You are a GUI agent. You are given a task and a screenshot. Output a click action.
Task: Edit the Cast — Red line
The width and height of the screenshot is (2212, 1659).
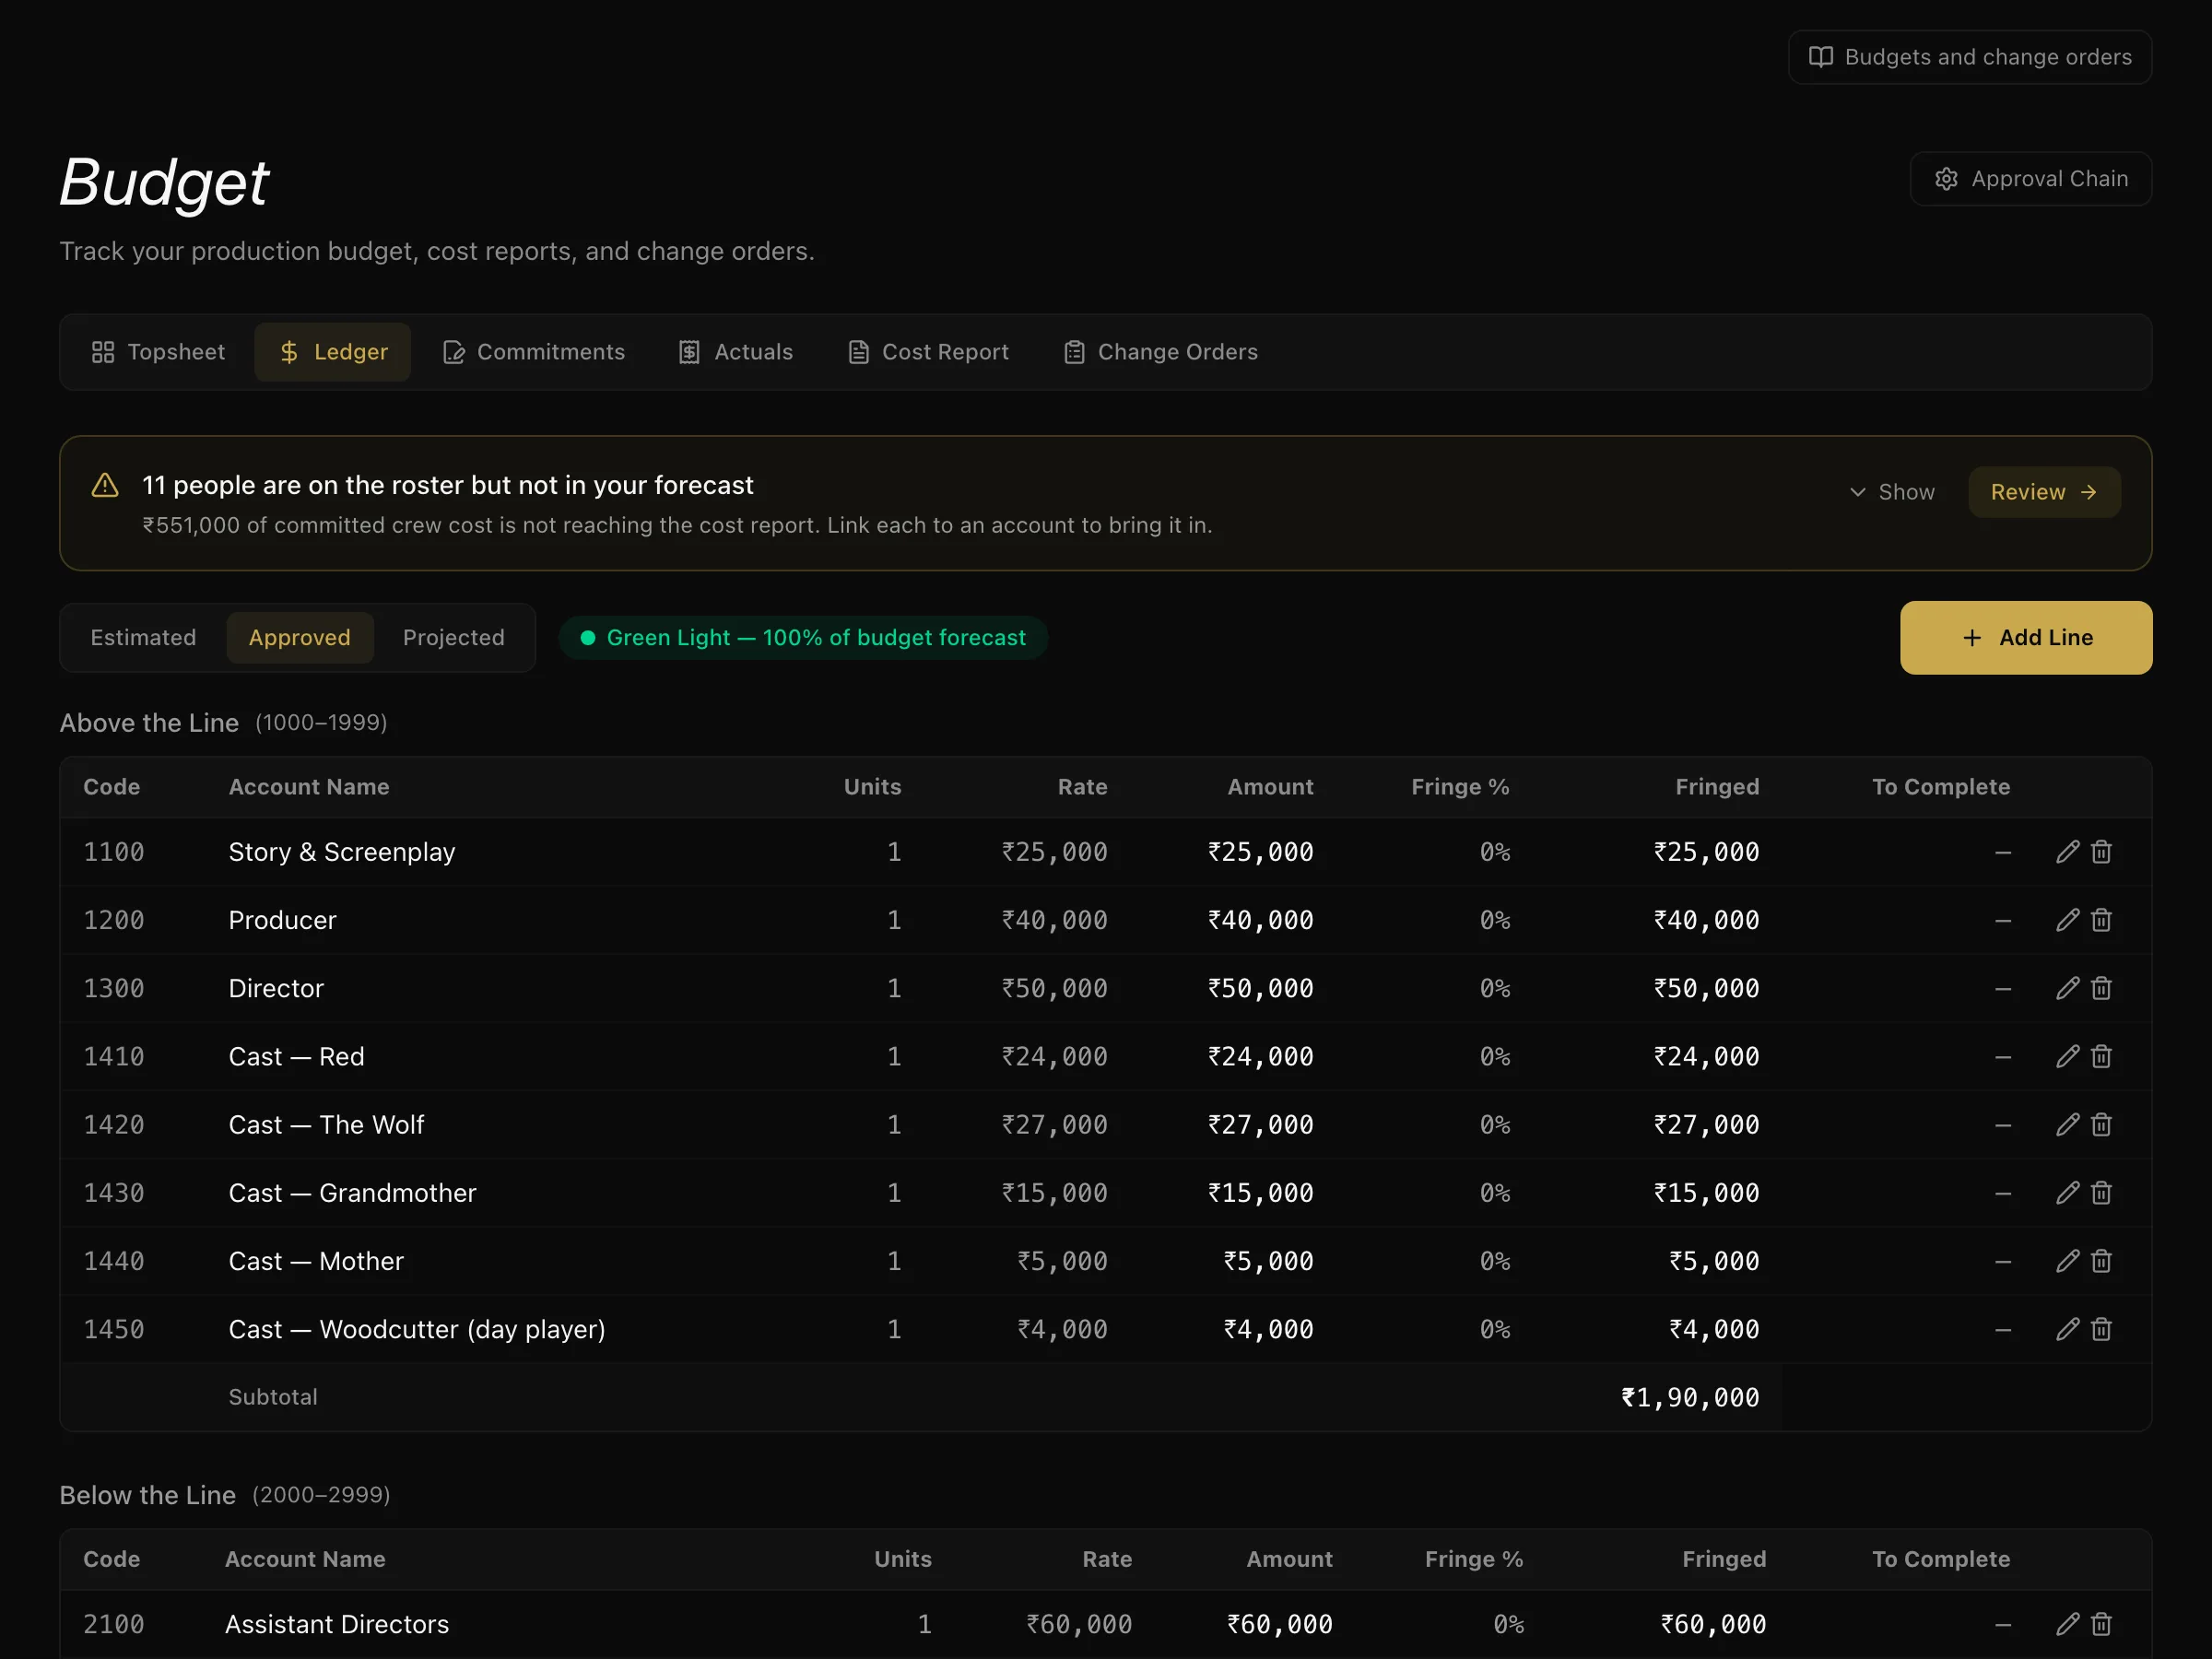point(2067,1056)
